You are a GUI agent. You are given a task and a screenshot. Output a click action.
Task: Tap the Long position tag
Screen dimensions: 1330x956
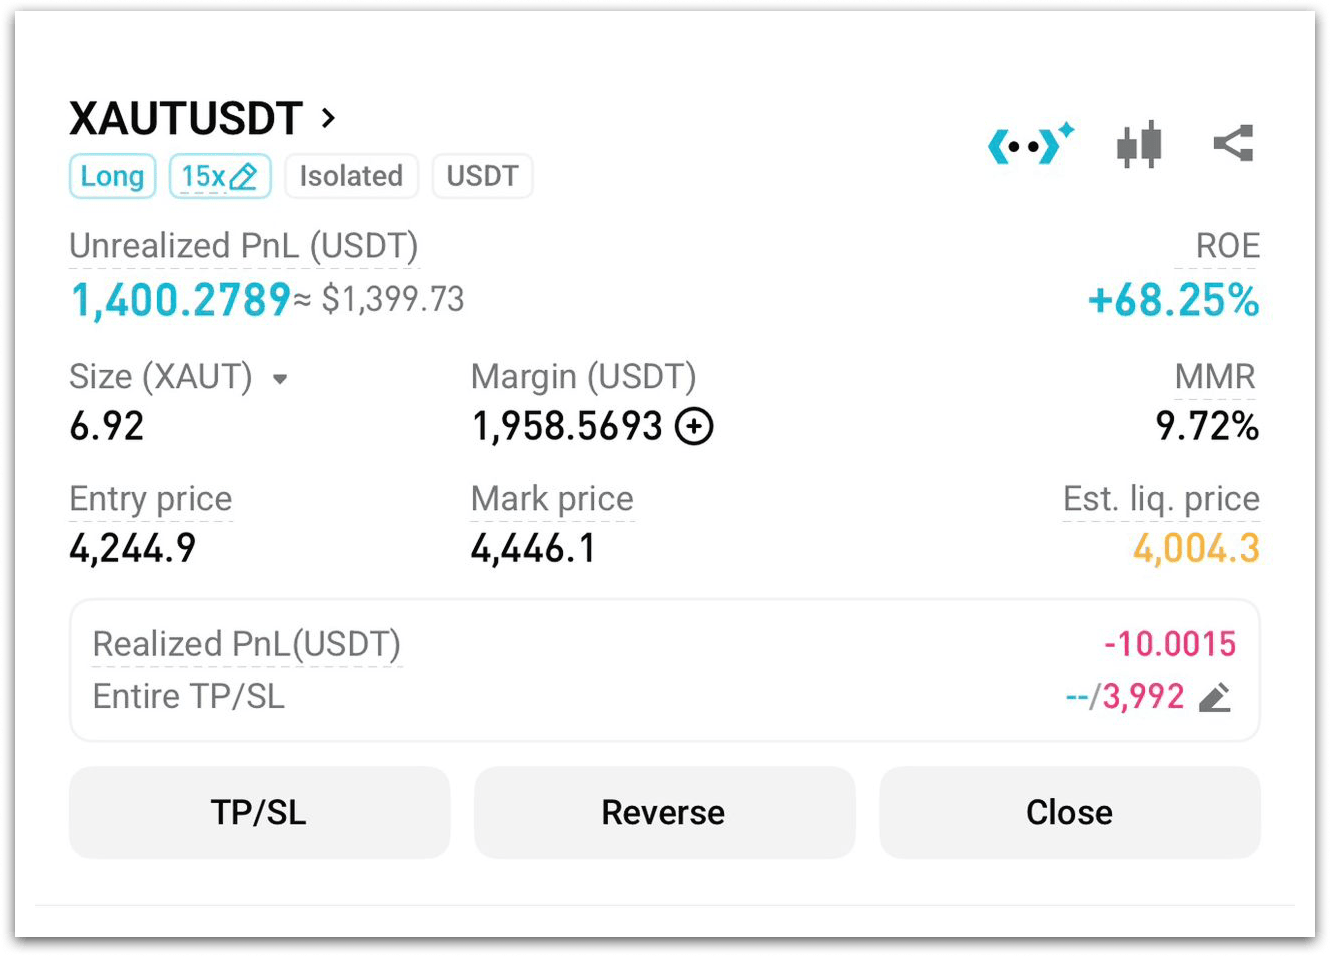point(112,177)
